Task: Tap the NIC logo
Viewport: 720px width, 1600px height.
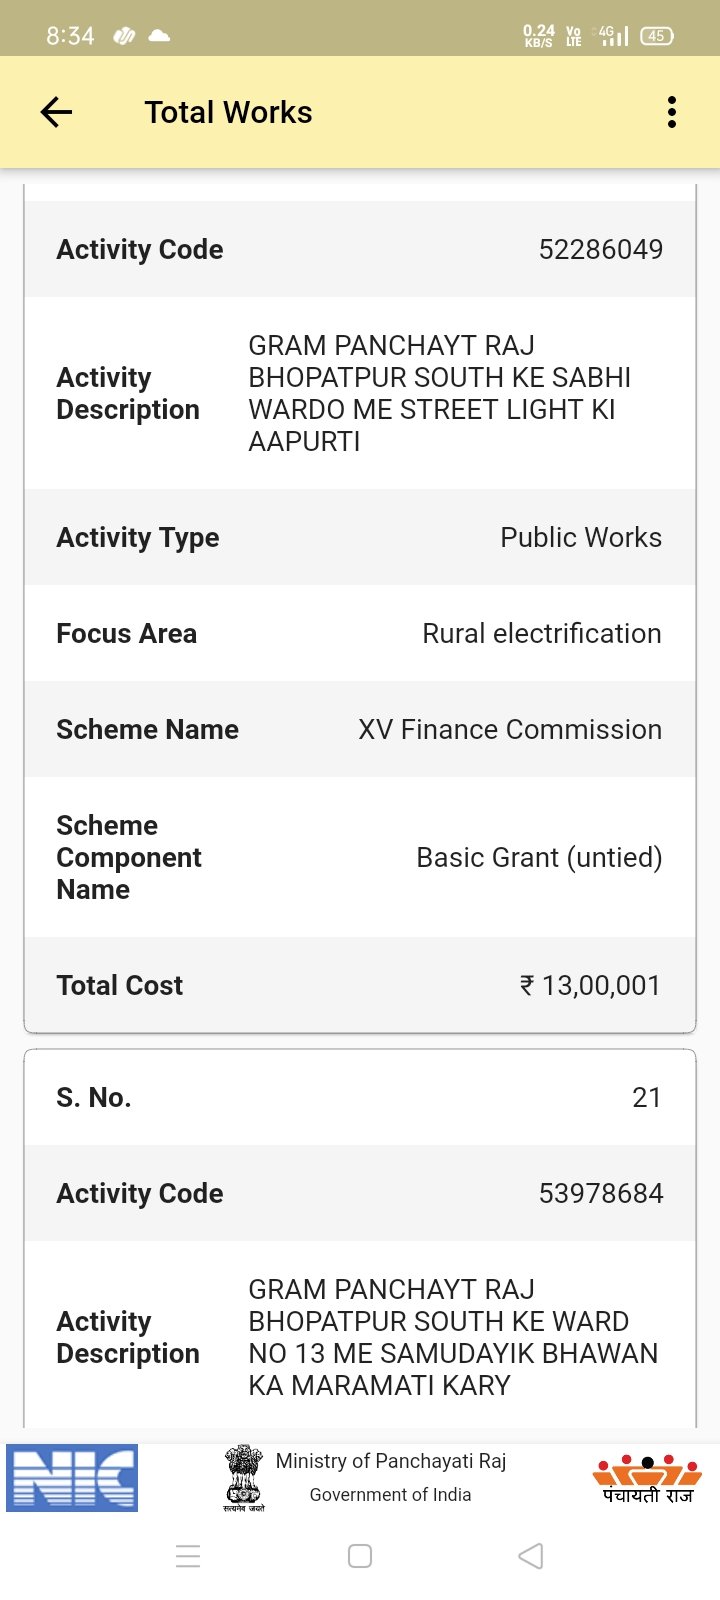Action: (72, 1477)
